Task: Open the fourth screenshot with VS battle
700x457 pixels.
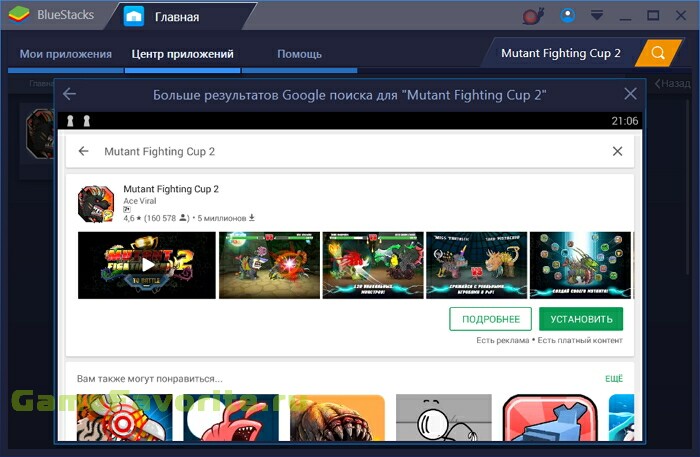Action: 476,266
